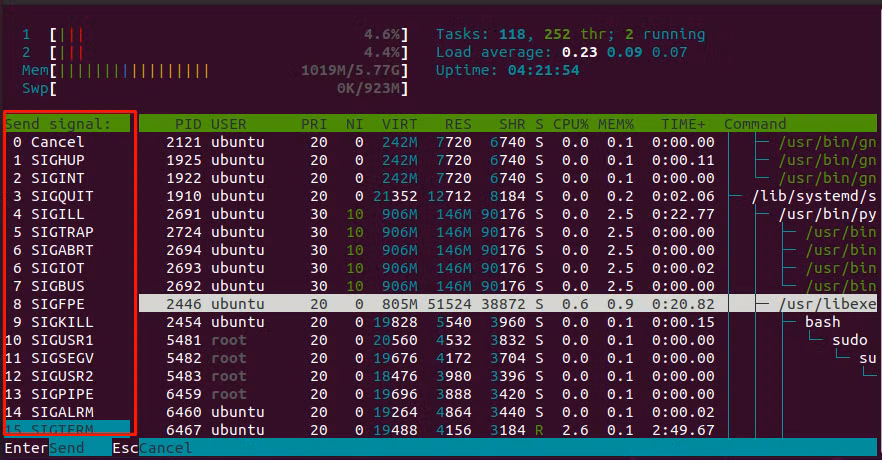882x460 pixels.
Task: Select process row with PID 2692
Action: coord(508,286)
